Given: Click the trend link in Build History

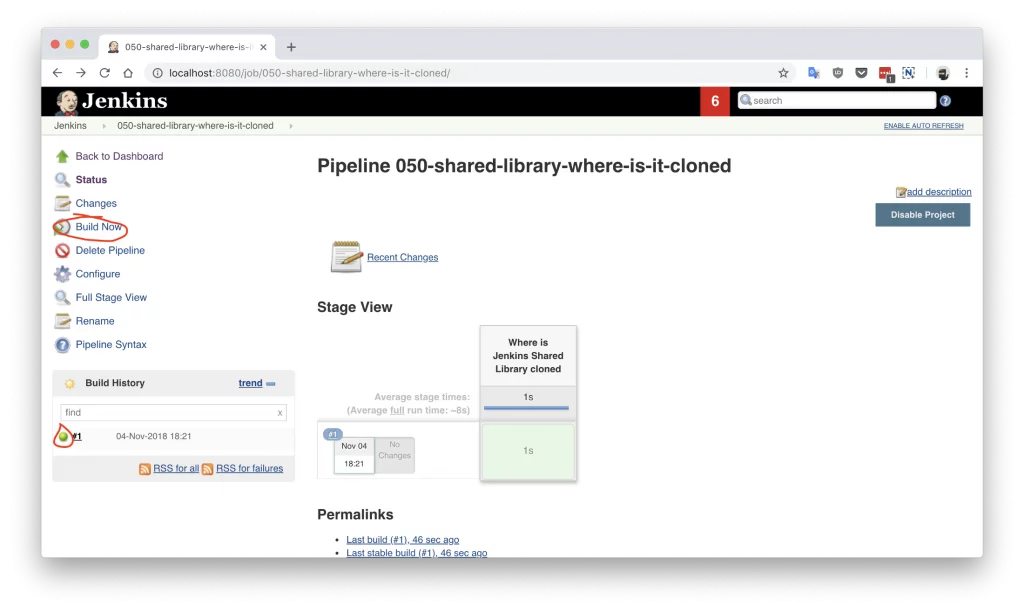Looking at the screenshot, I should coord(250,383).
